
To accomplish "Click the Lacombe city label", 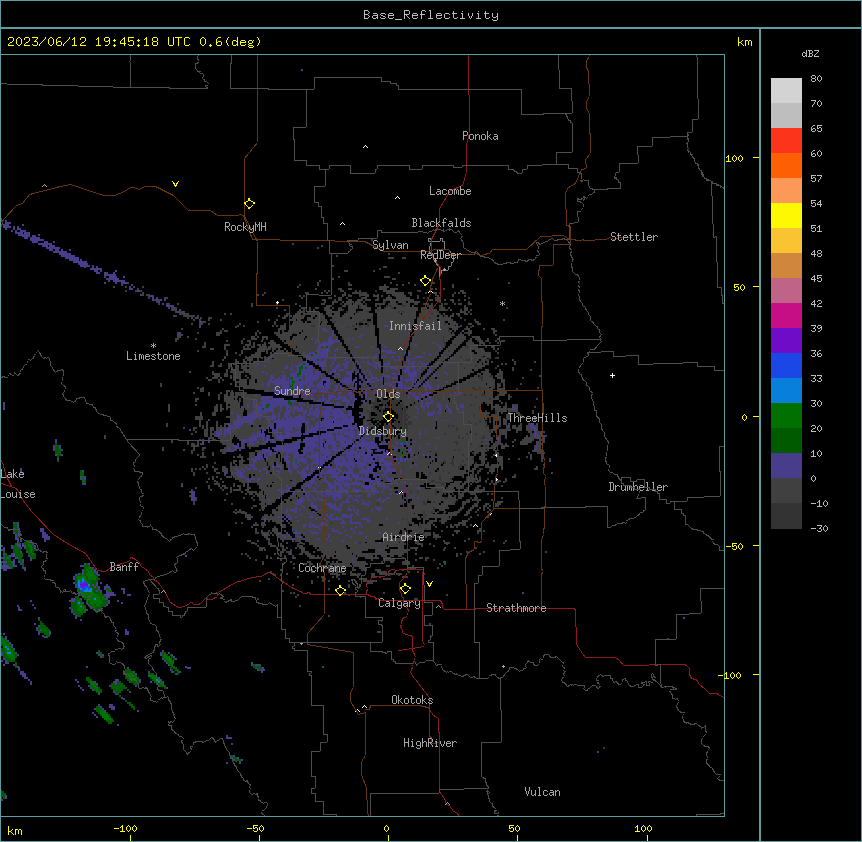I will tap(450, 191).
